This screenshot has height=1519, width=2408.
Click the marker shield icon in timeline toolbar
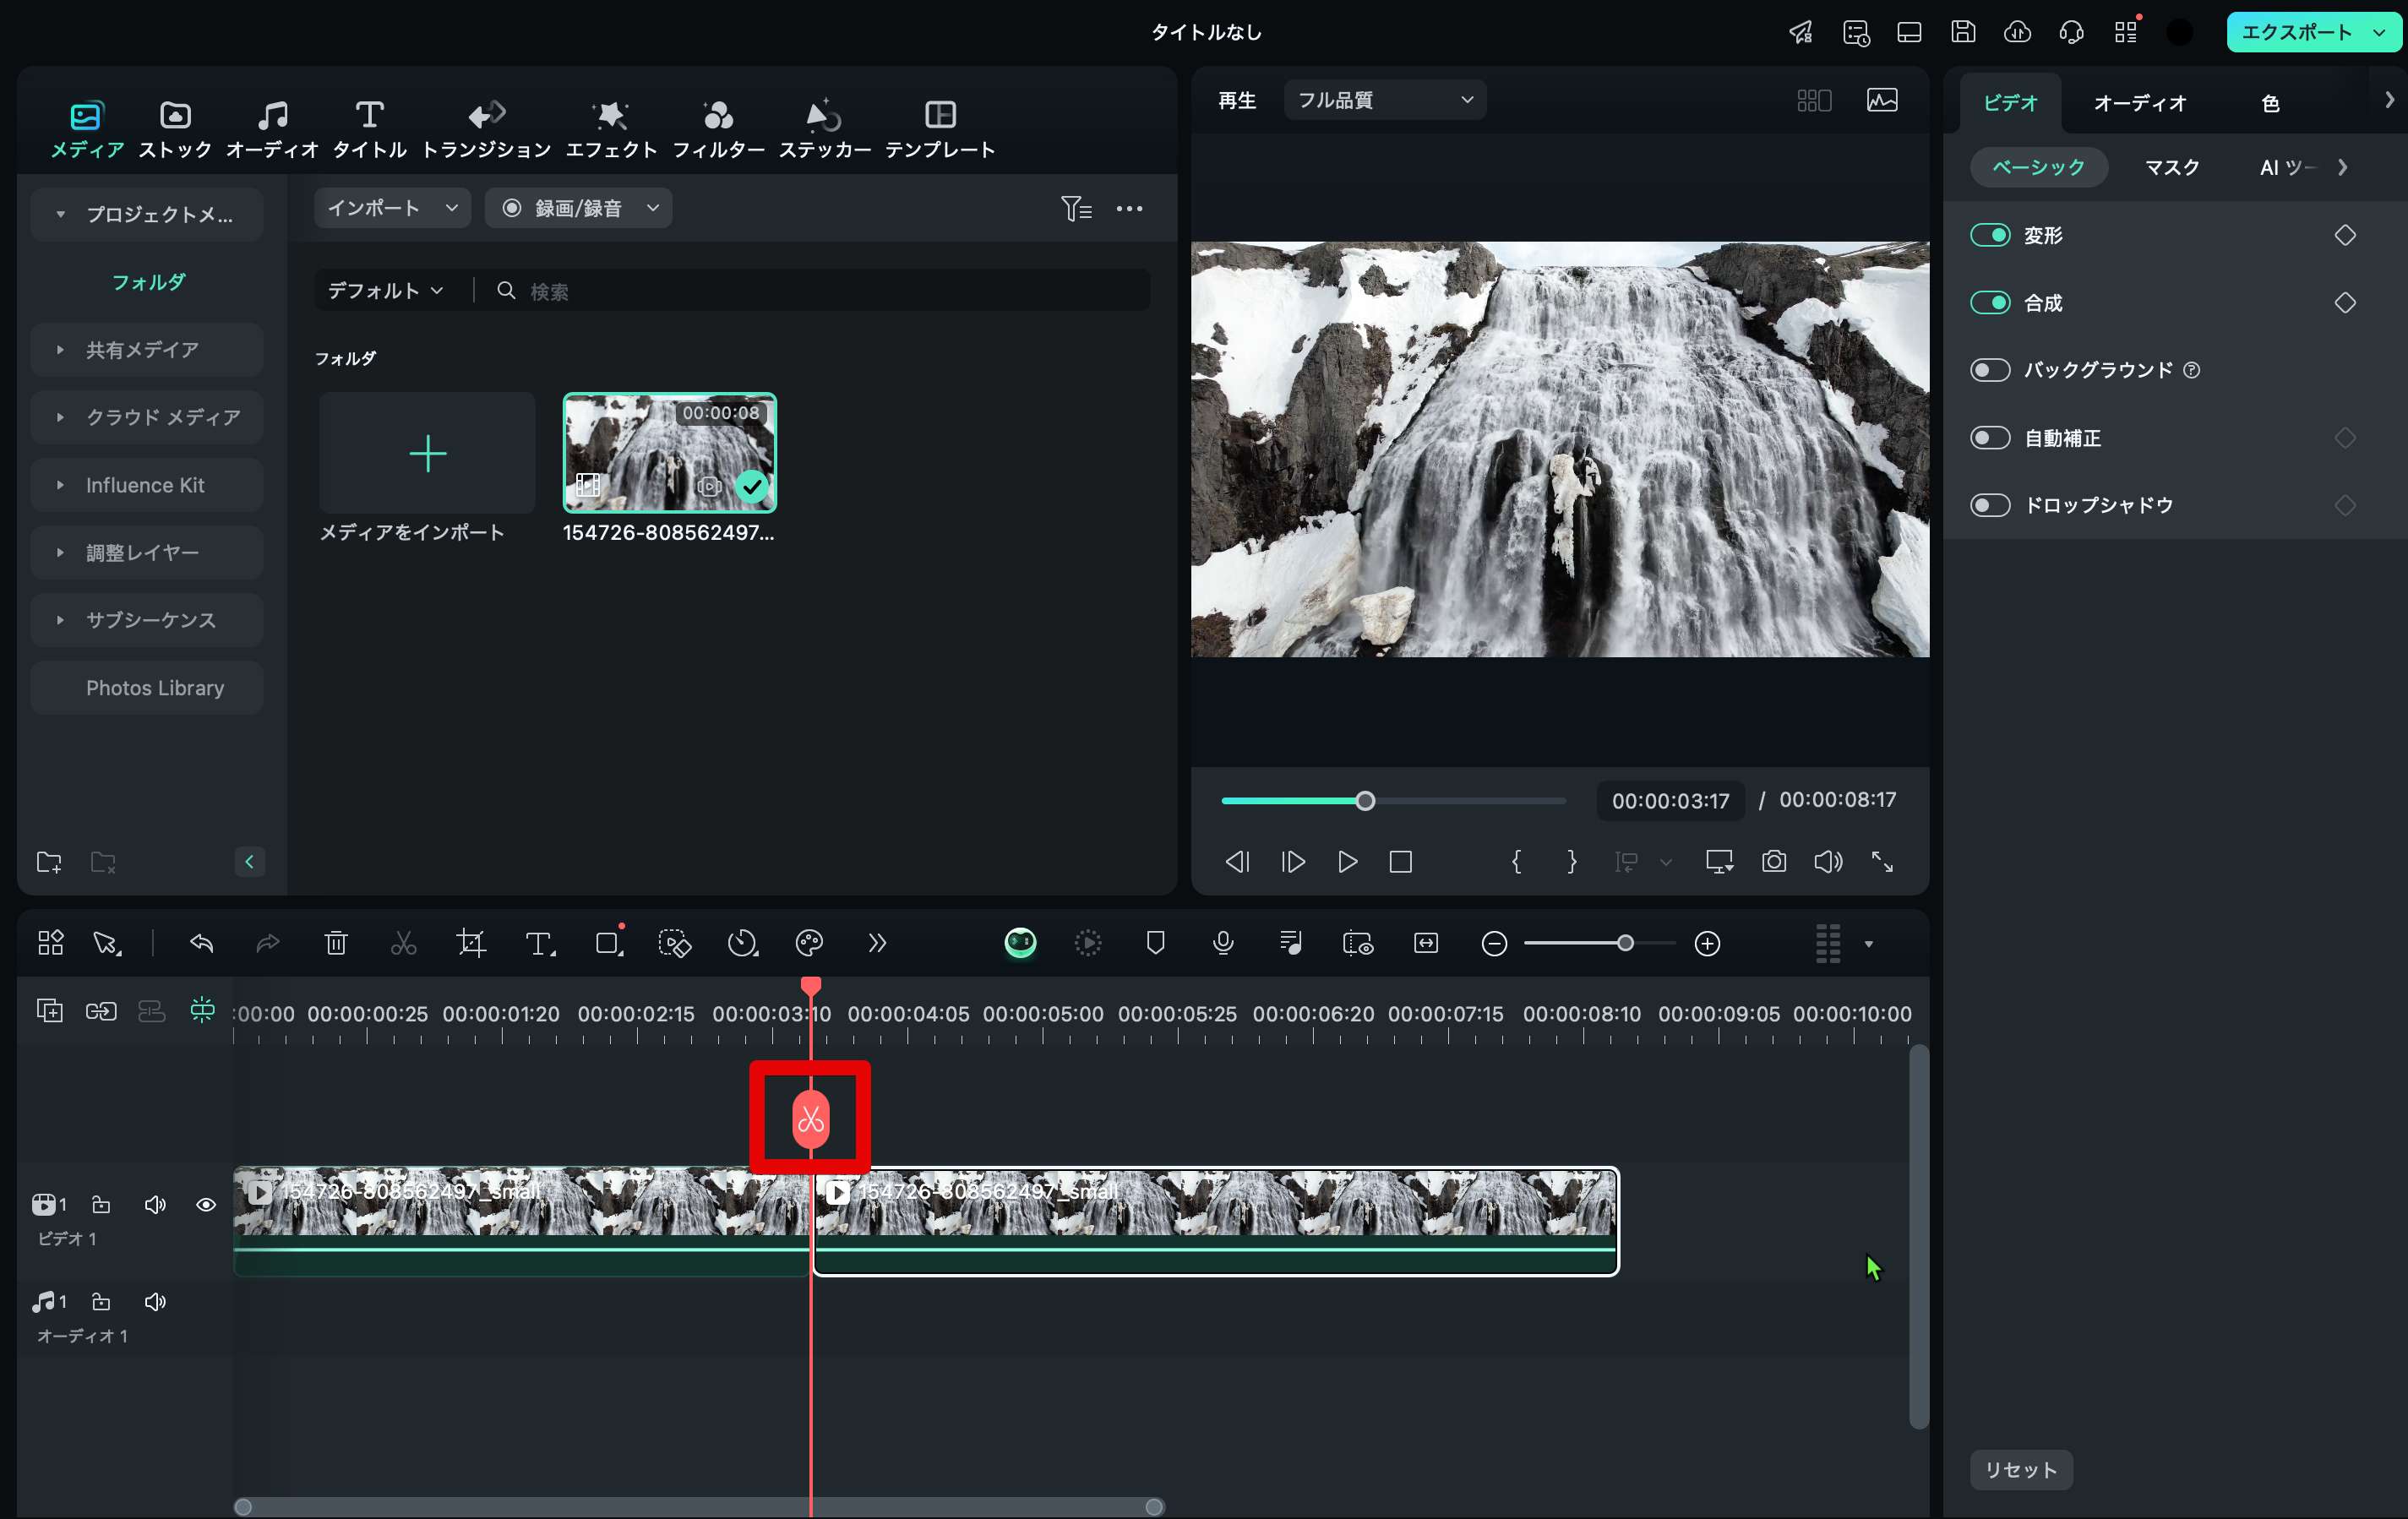pyautogui.click(x=1155, y=943)
